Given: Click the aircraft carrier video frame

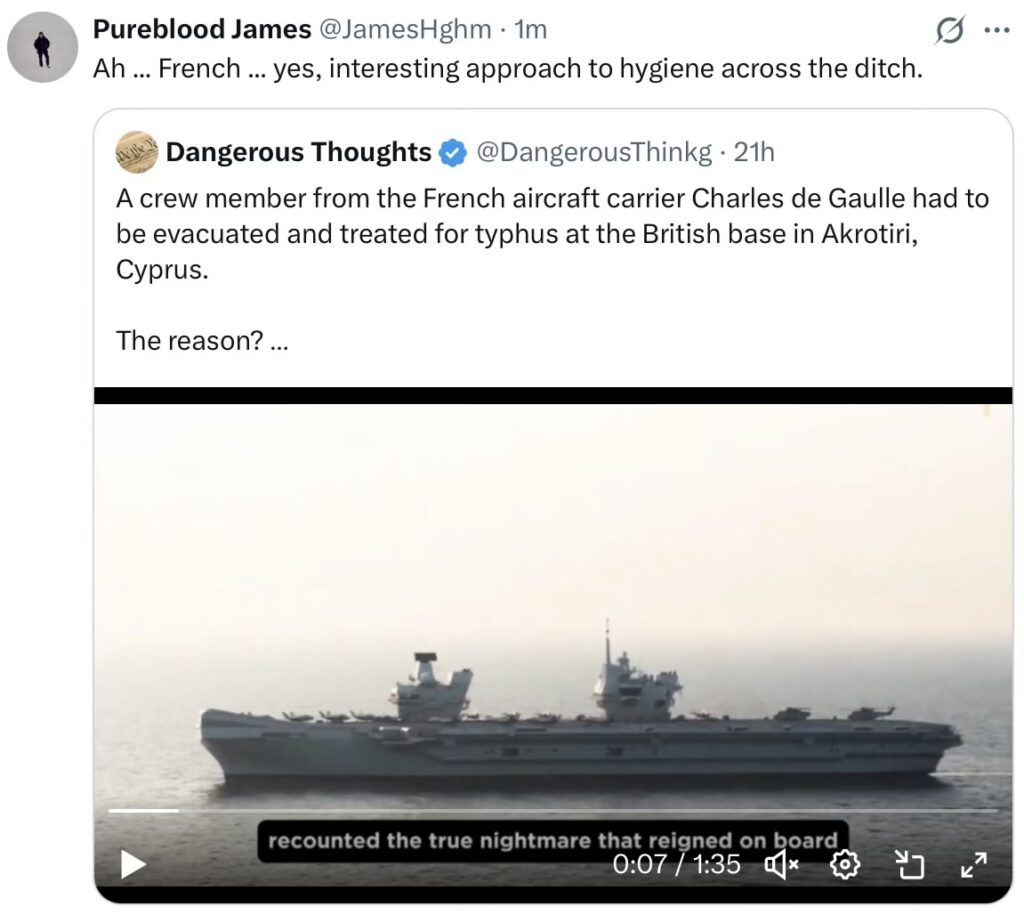Looking at the screenshot, I should pos(552,600).
